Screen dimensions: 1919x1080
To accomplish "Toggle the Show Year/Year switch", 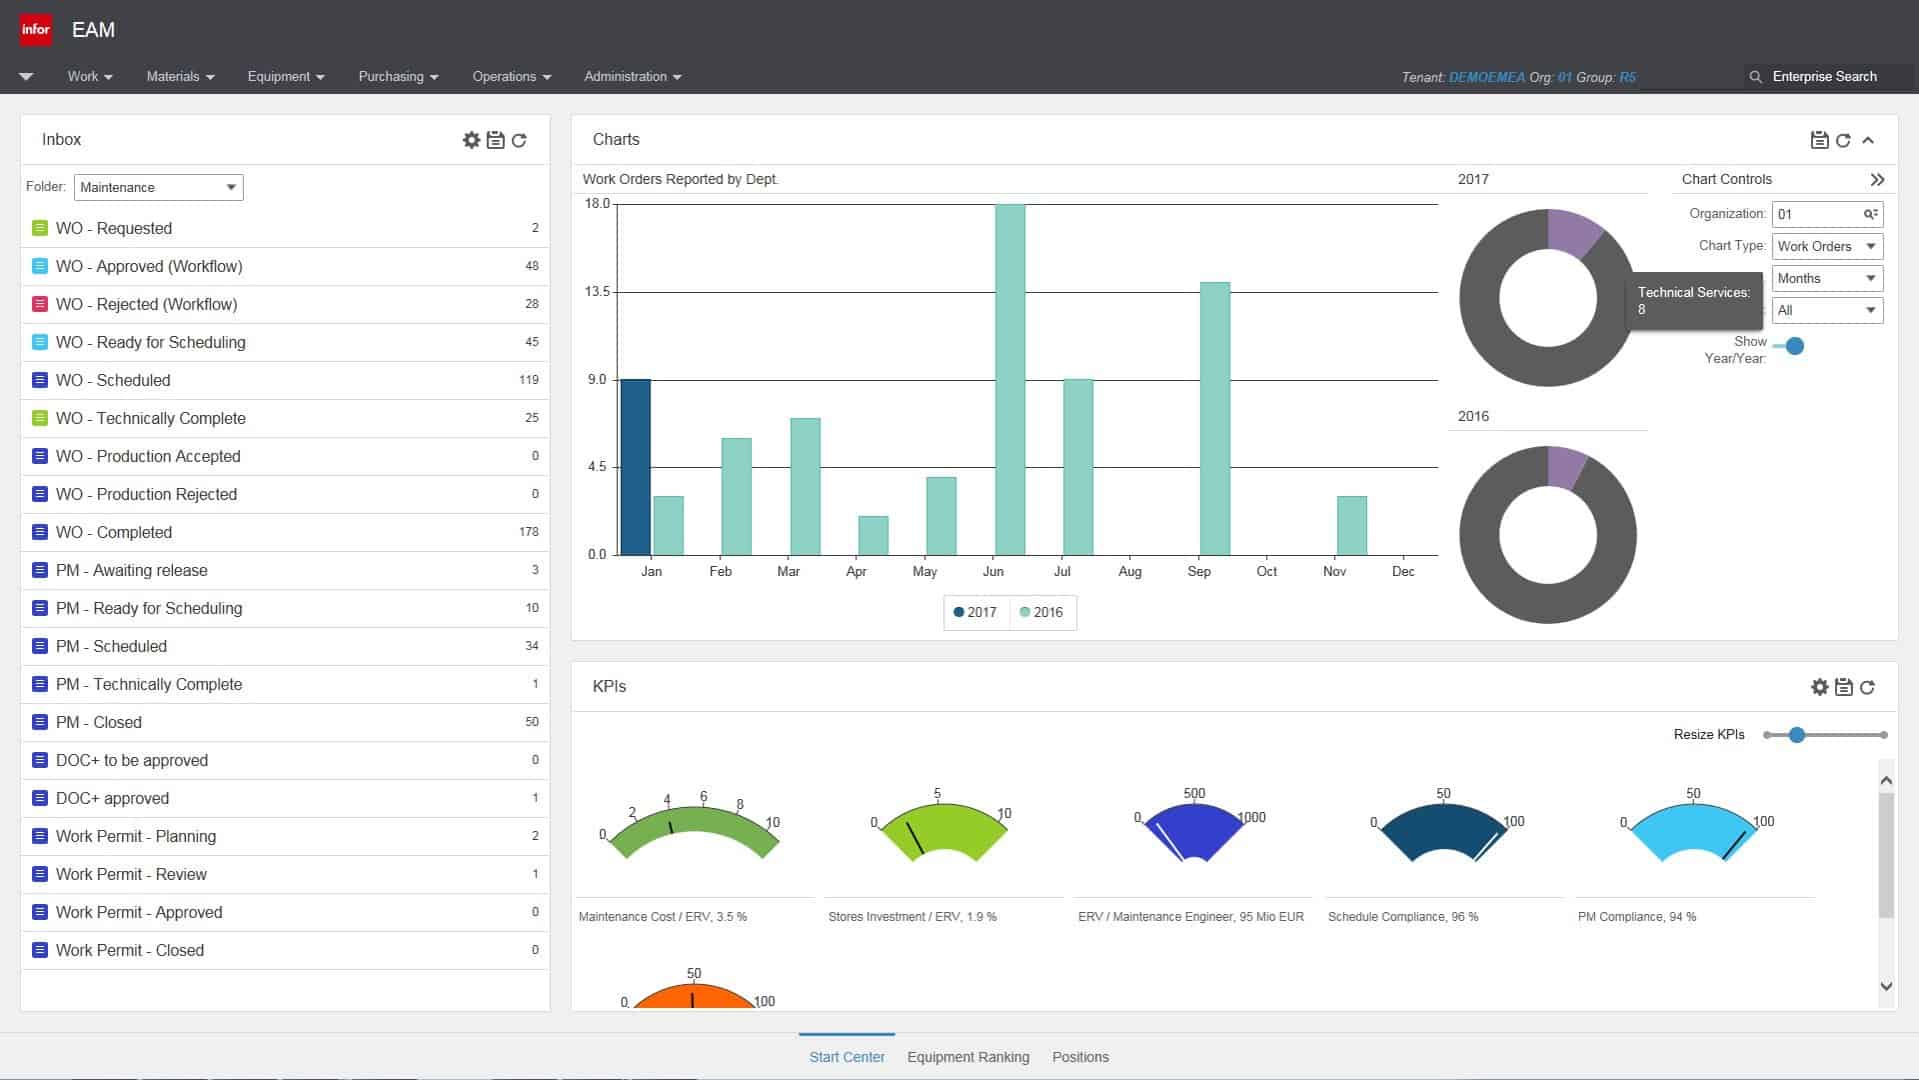I will pyautogui.click(x=1789, y=346).
